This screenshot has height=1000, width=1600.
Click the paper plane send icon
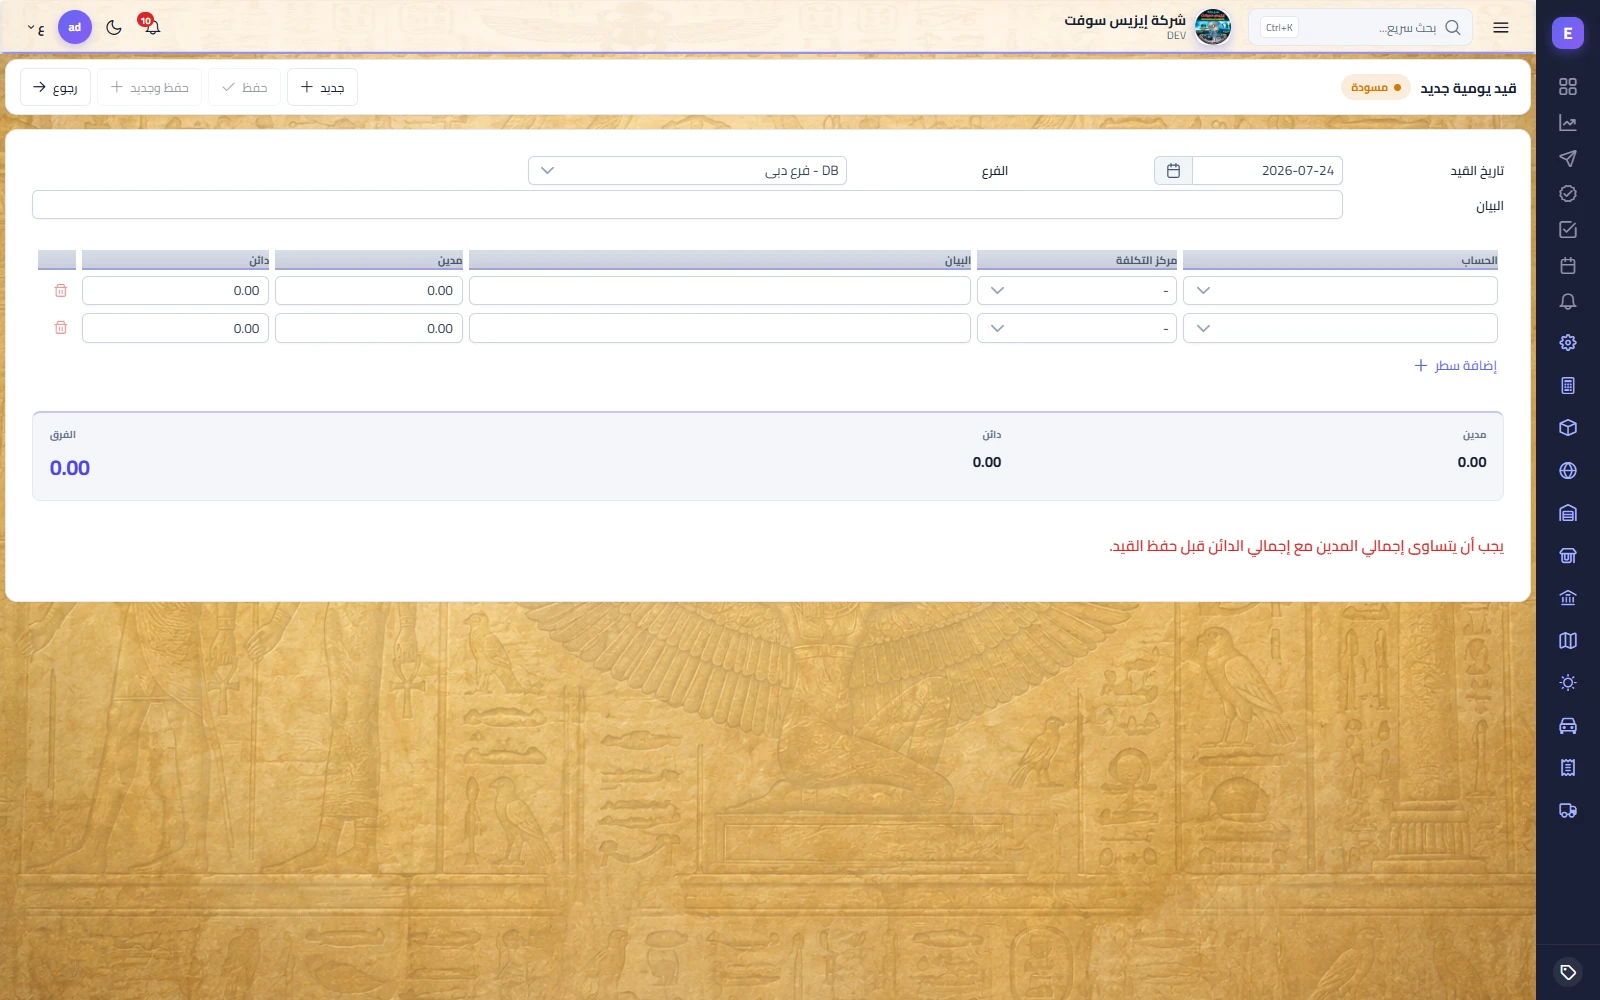tap(1567, 158)
